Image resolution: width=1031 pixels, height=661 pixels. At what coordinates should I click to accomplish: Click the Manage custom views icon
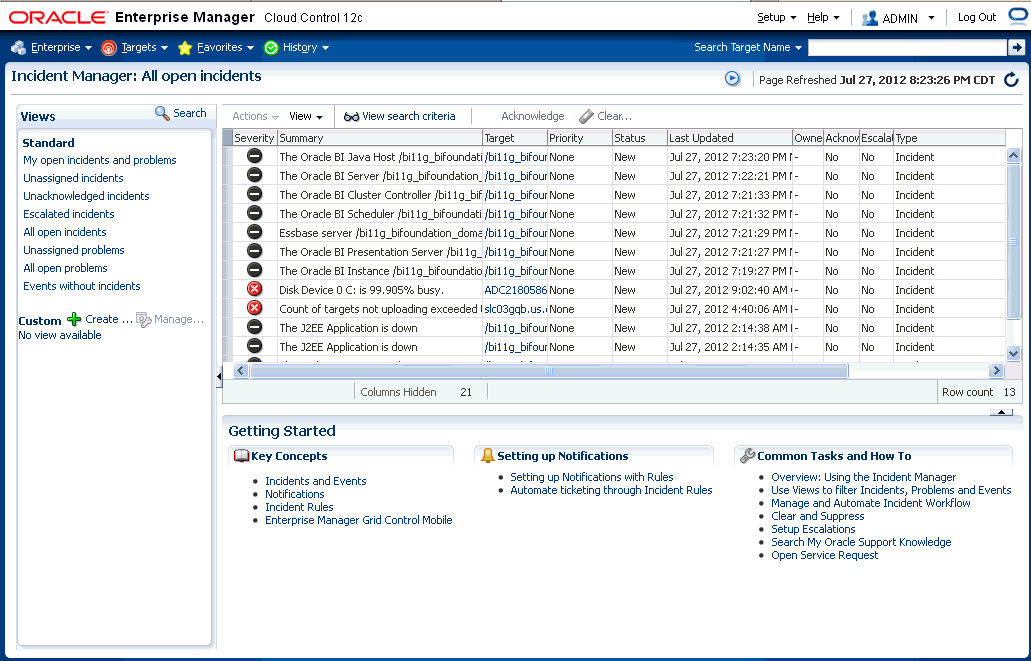click(x=143, y=320)
